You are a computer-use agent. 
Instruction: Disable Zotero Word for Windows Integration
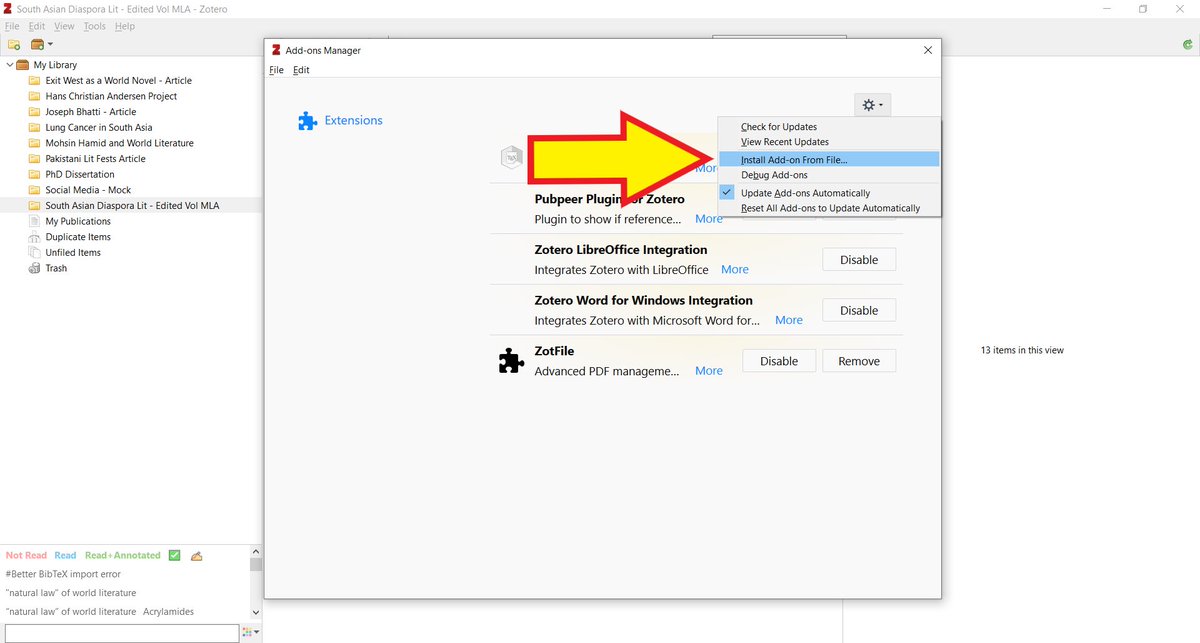(x=858, y=310)
